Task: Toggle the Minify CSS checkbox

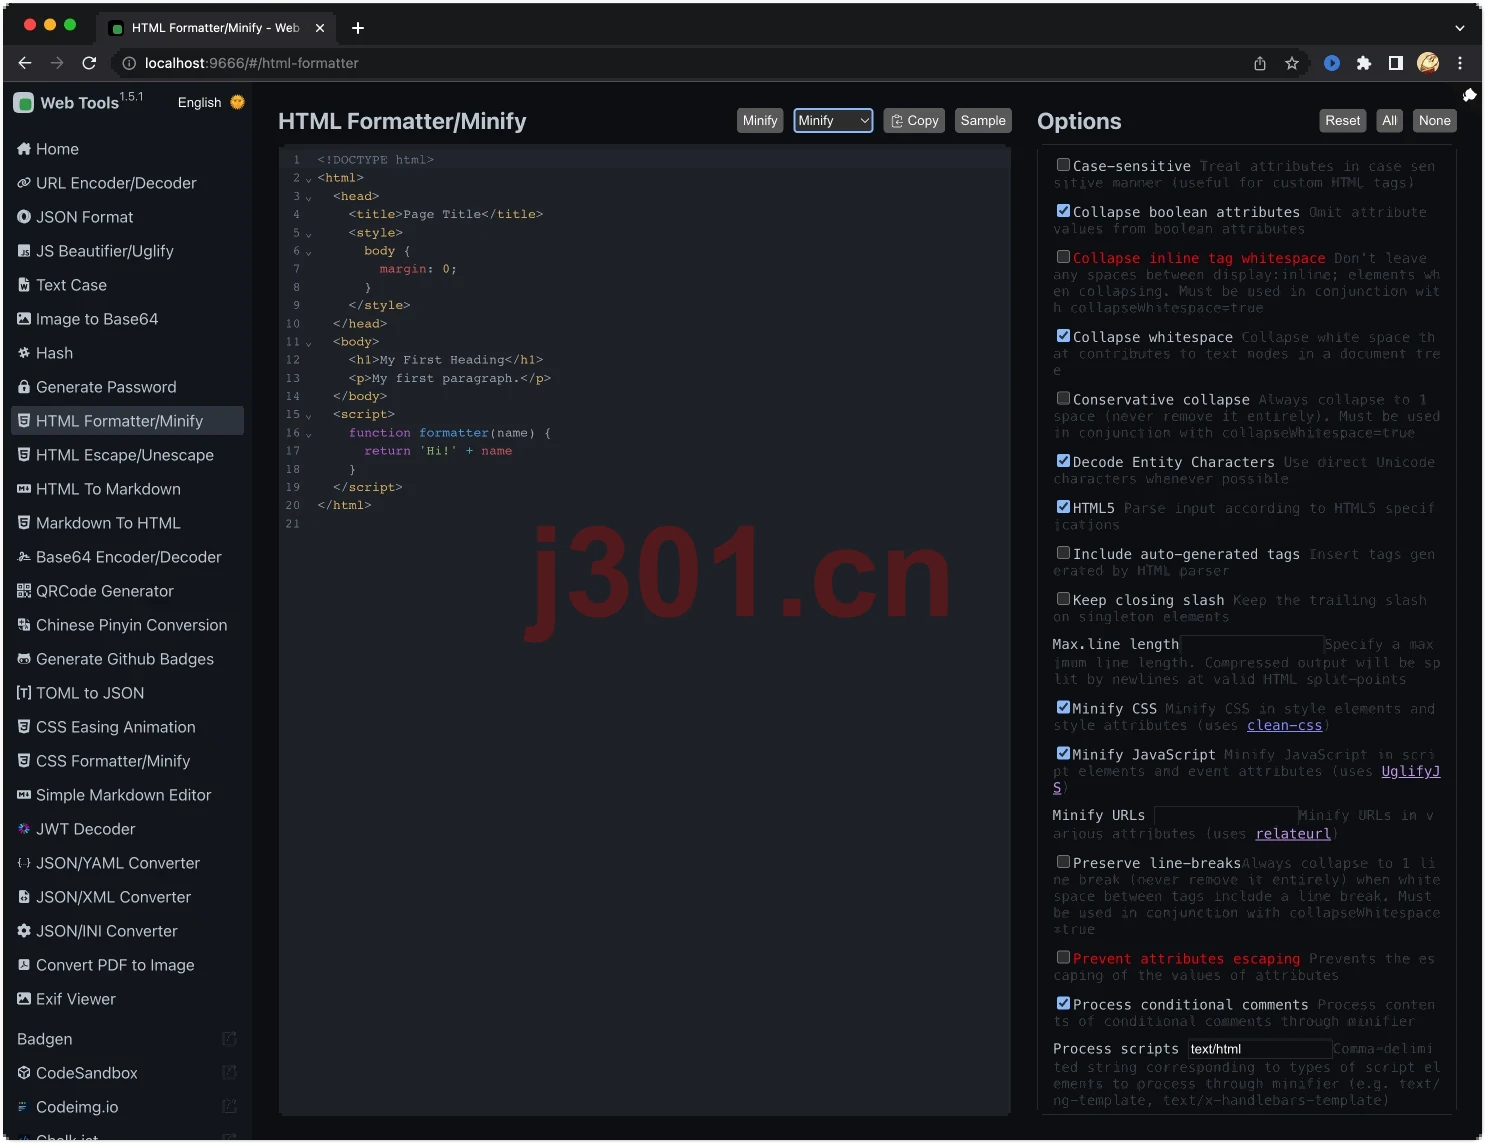Action: pos(1063,707)
